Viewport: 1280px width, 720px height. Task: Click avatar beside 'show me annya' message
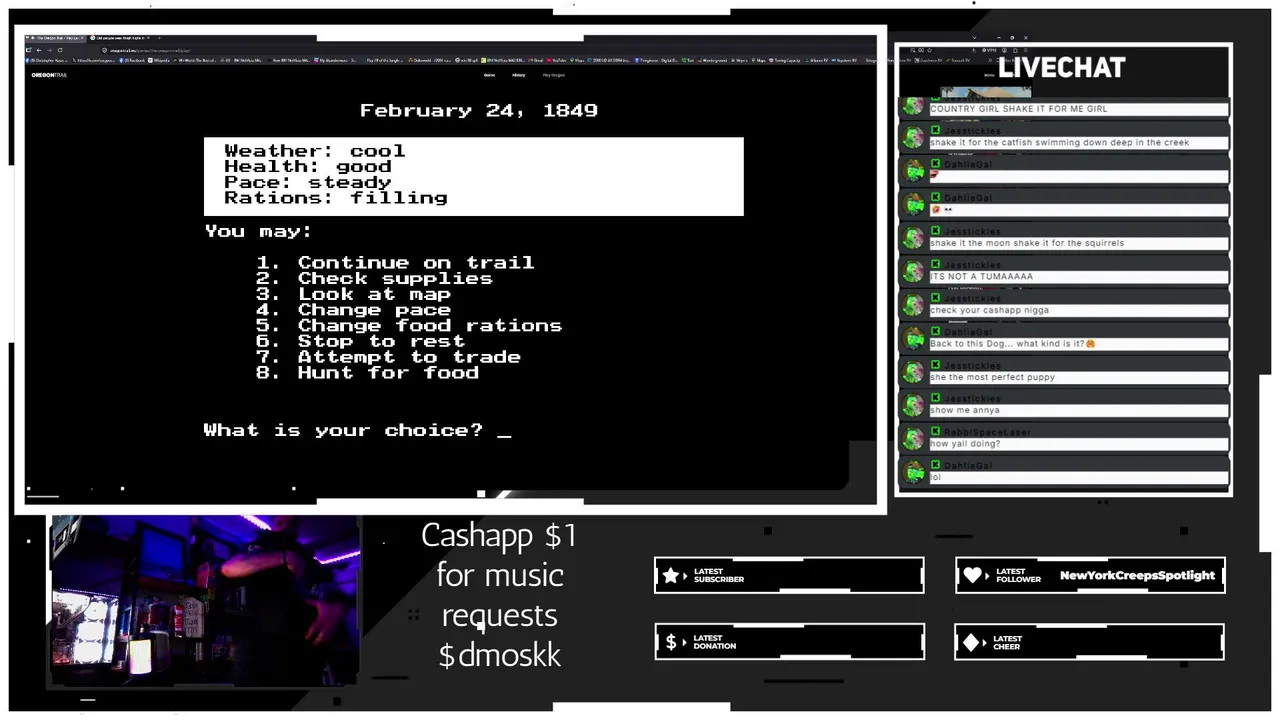click(x=913, y=405)
